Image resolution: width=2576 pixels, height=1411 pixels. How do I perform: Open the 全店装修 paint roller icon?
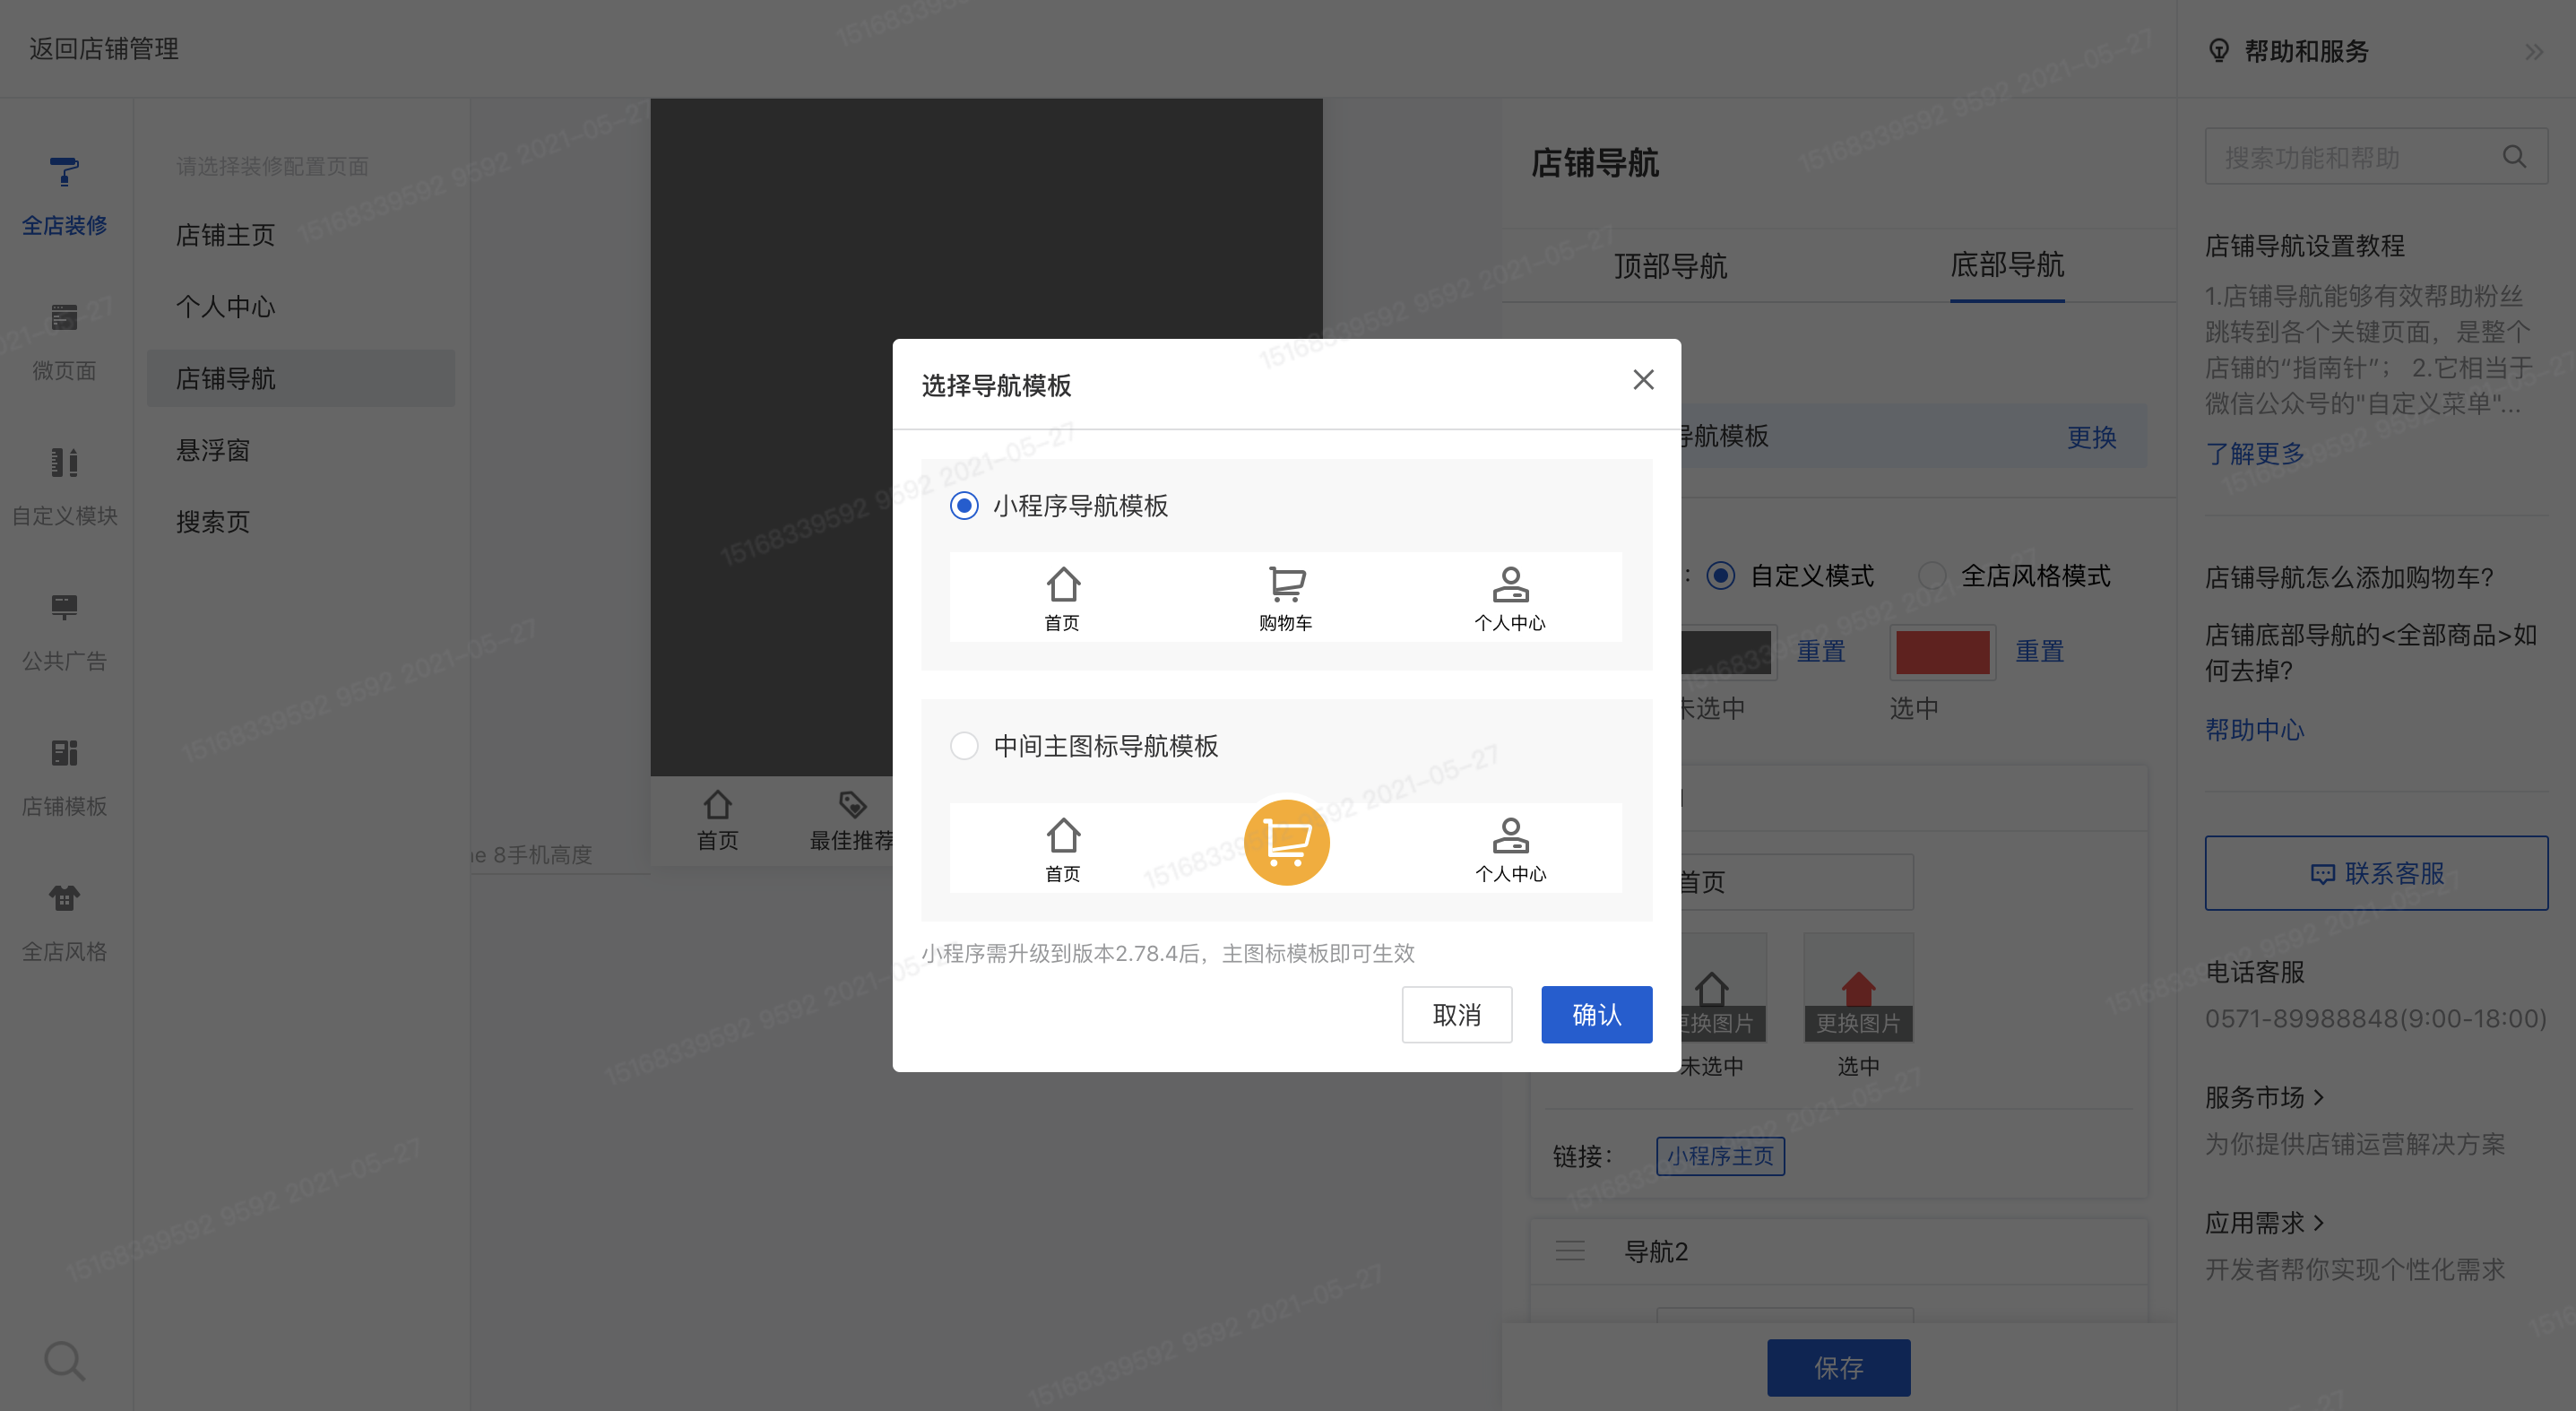[64, 172]
